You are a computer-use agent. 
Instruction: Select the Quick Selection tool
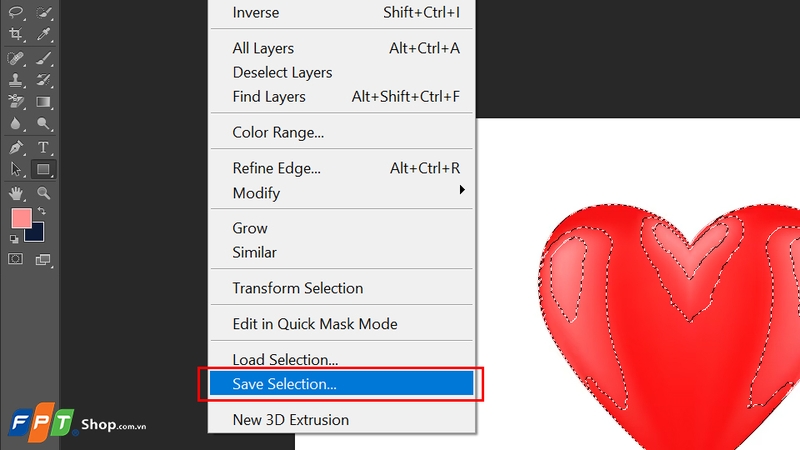coord(43,11)
